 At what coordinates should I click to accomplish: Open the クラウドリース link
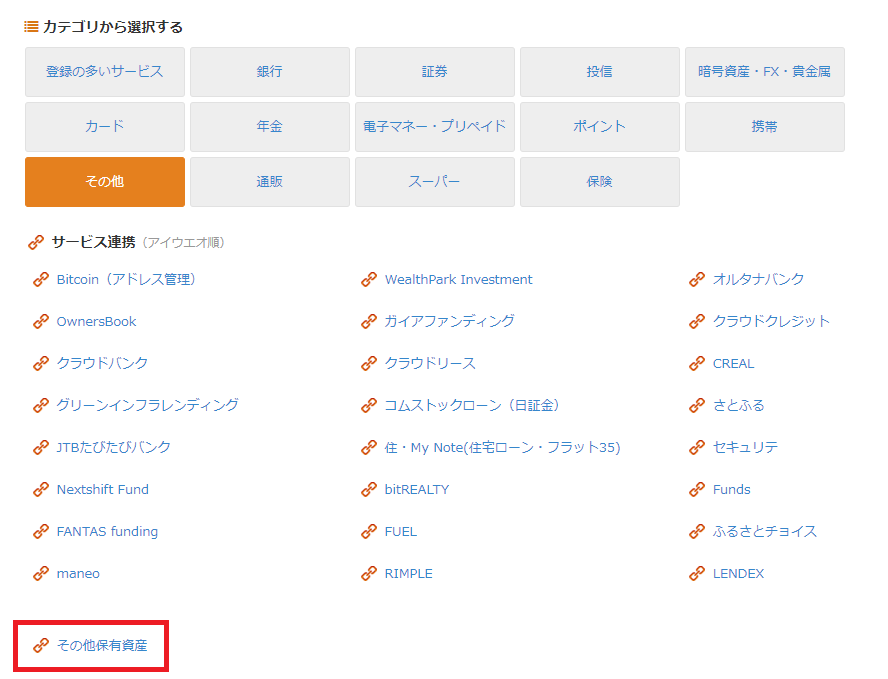click(x=430, y=363)
